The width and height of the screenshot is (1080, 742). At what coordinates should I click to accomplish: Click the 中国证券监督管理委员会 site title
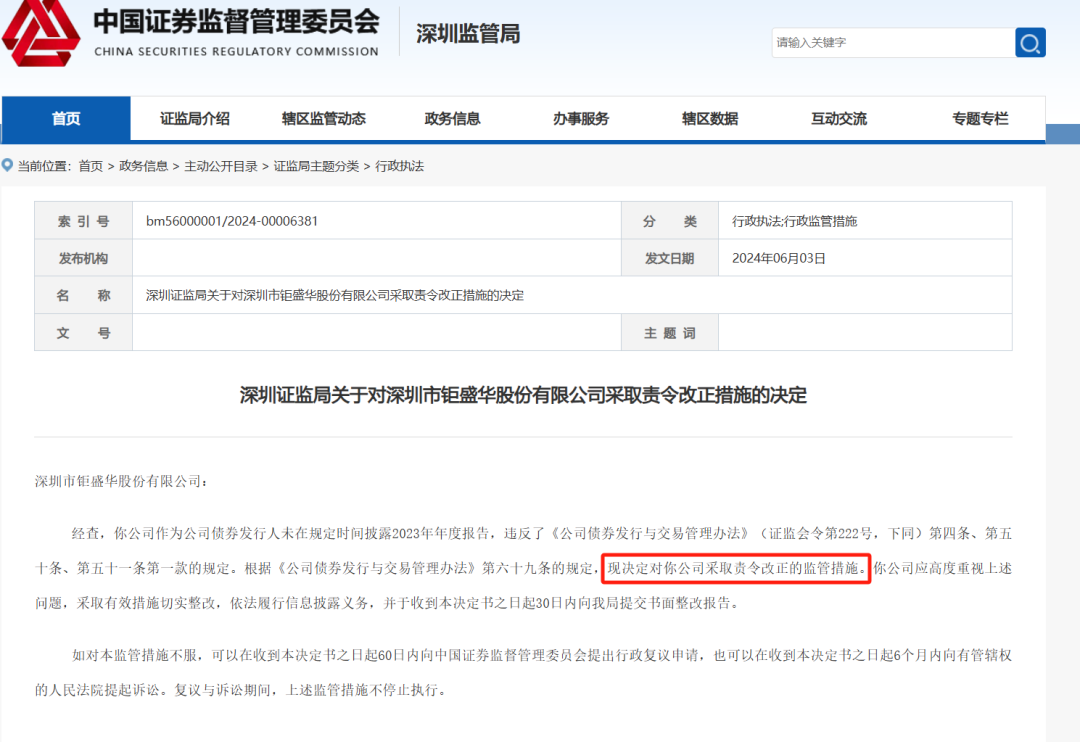pyautogui.click(x=236, y=21)
